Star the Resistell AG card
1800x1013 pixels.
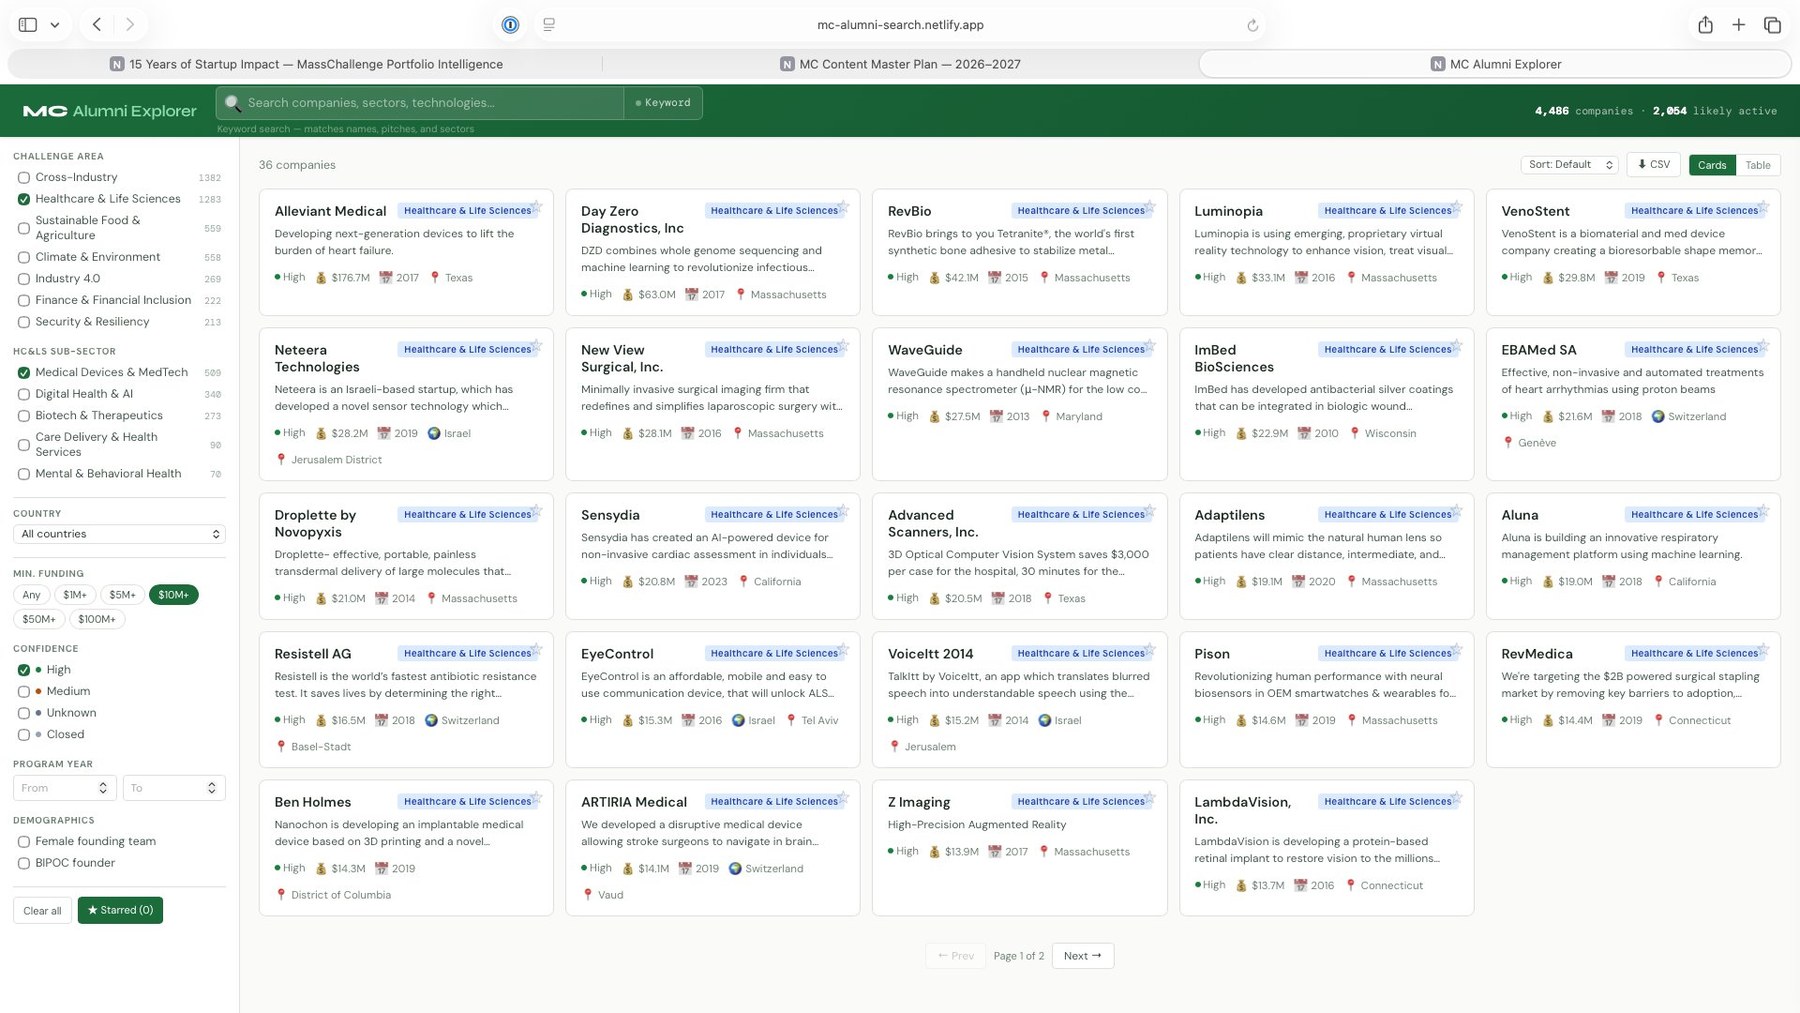(537, 650)
